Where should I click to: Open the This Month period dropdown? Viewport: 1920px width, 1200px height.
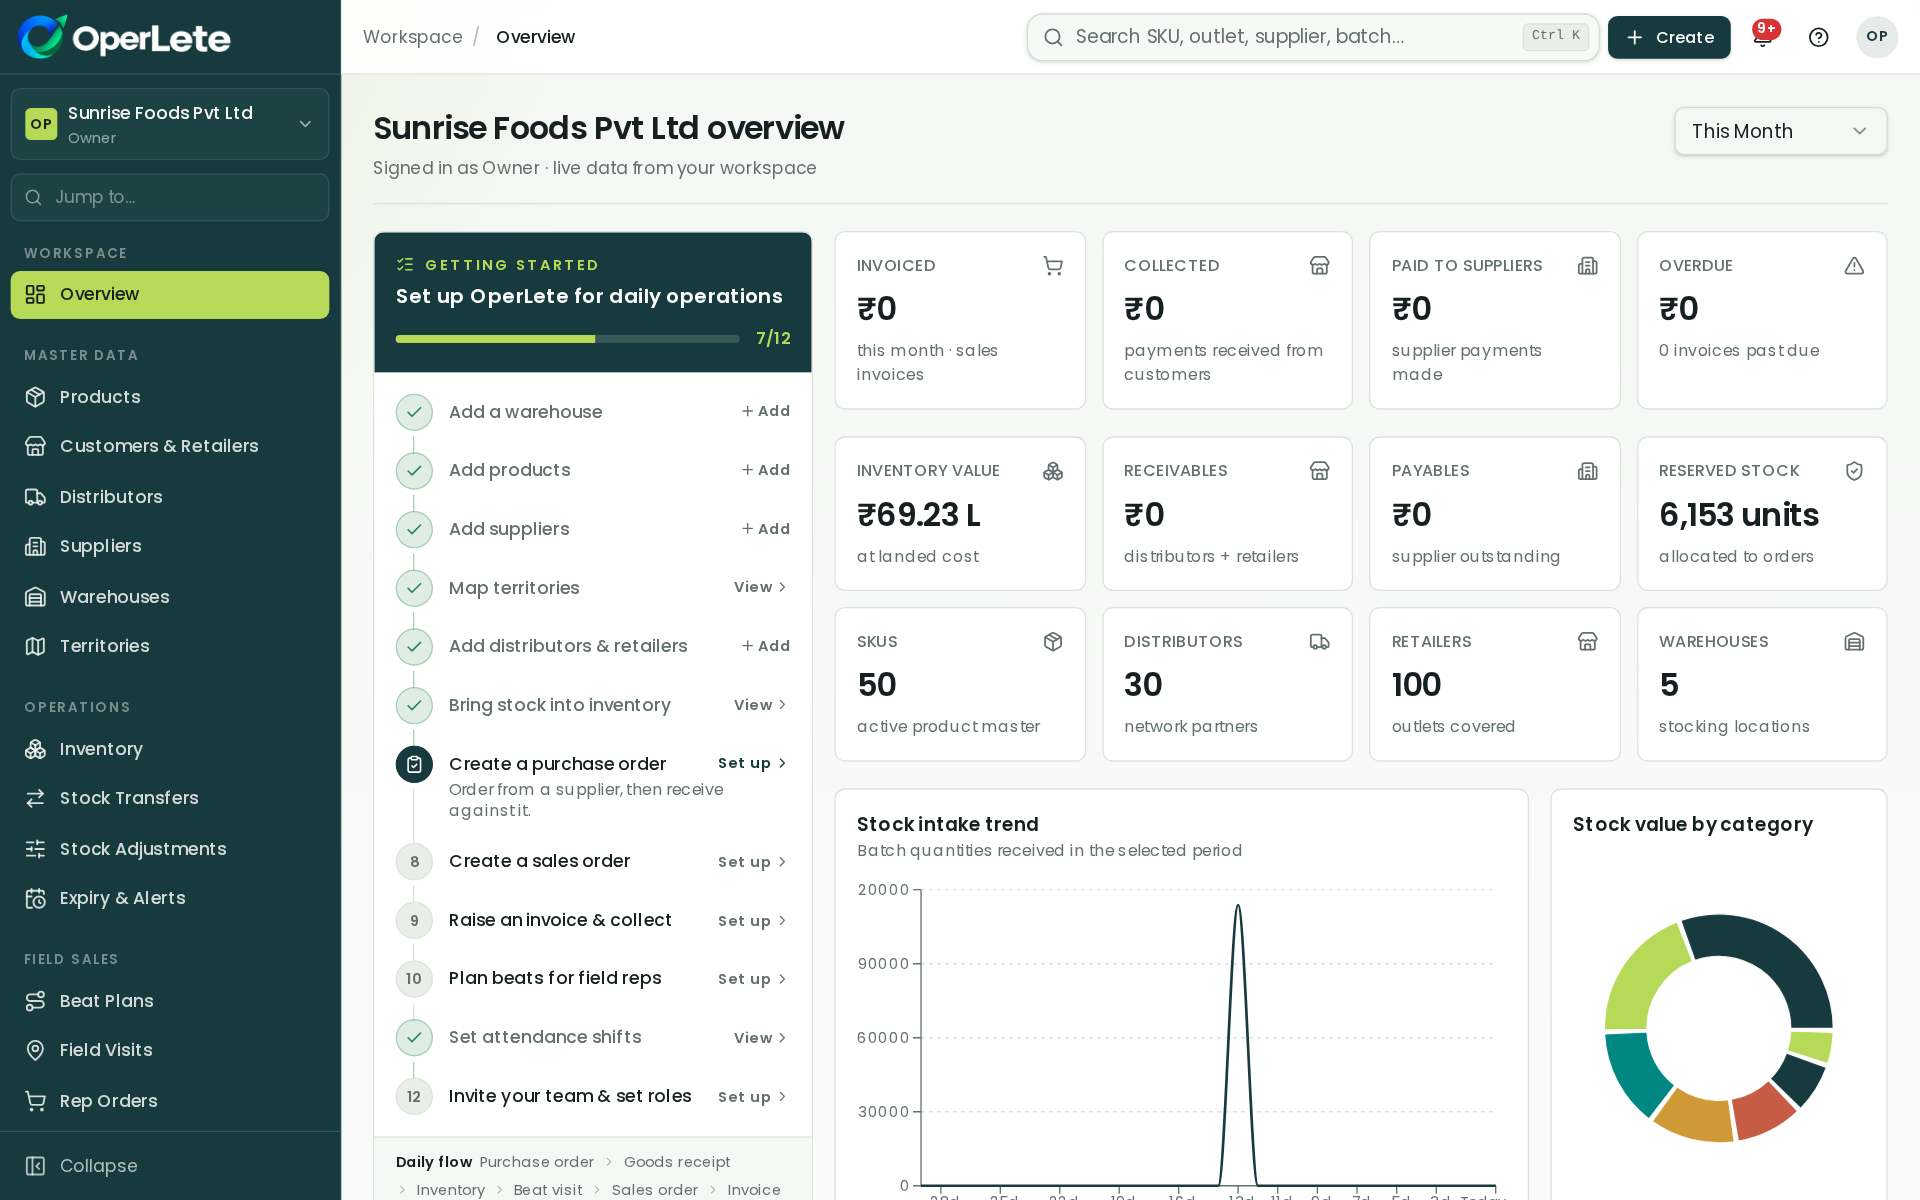[x=1780, y=131]
